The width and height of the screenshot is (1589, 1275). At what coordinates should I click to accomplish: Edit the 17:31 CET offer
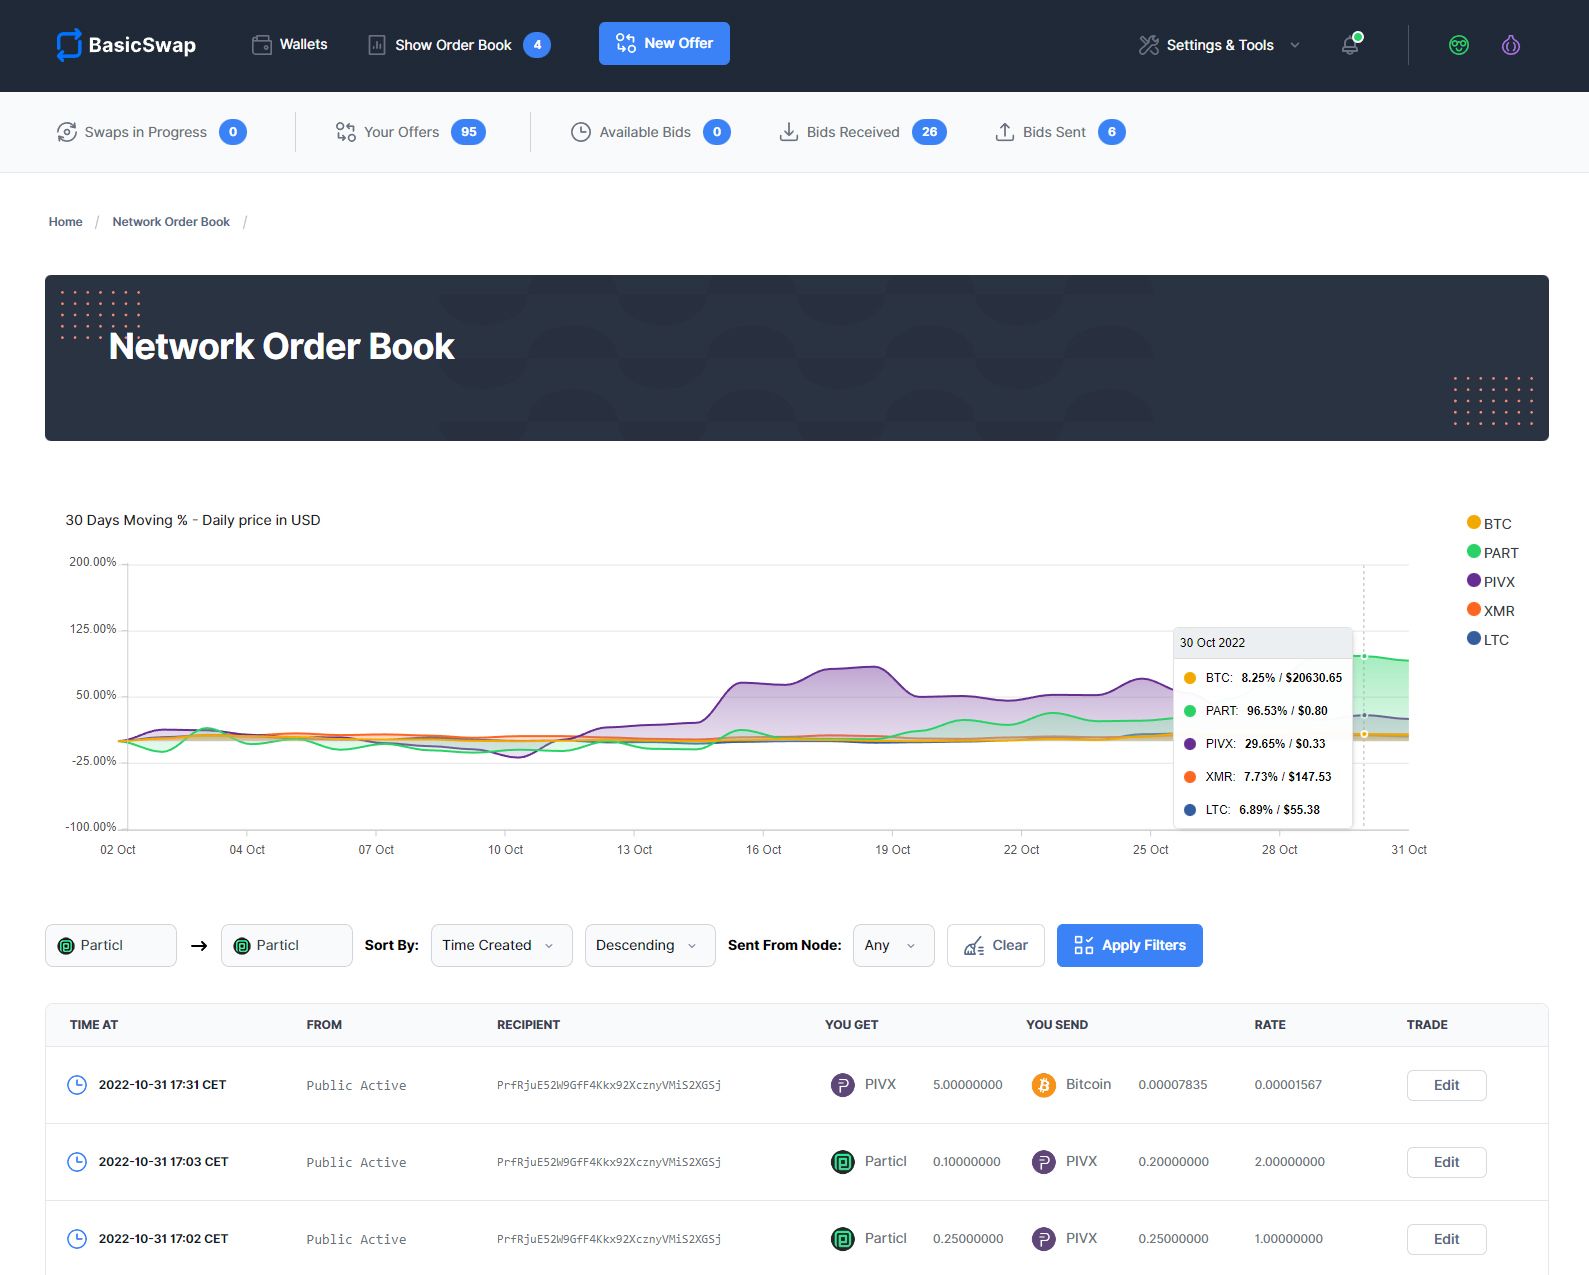coord(1447,1085)
